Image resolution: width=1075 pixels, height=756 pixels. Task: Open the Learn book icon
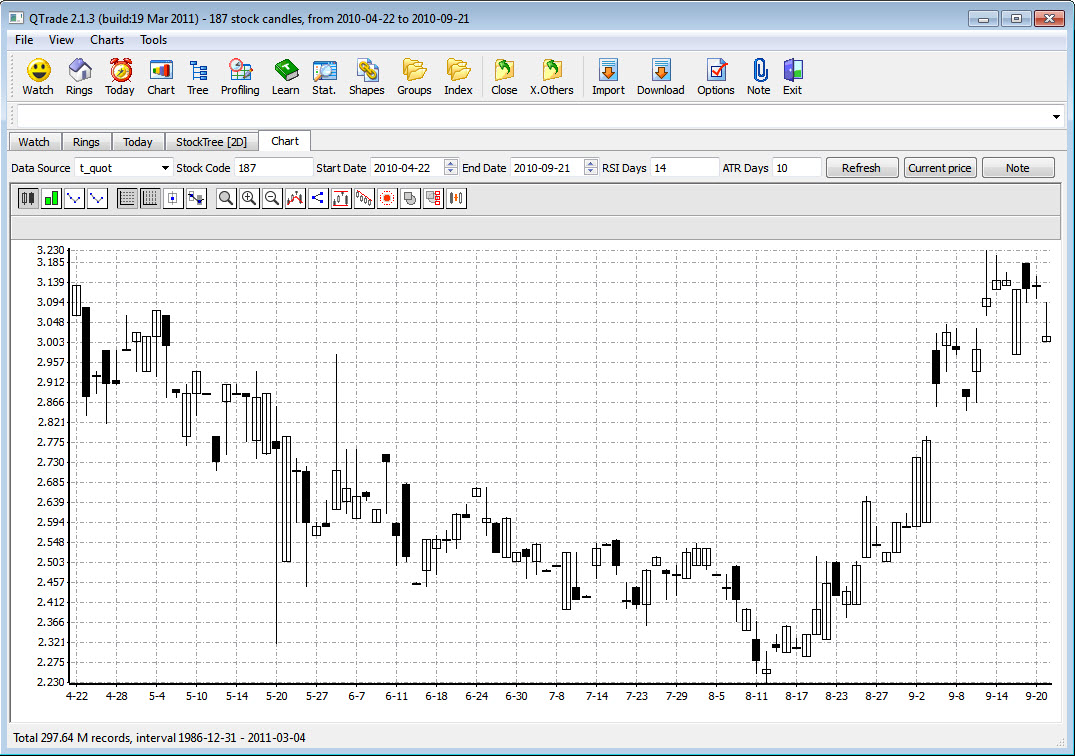[x=286, y=76]
